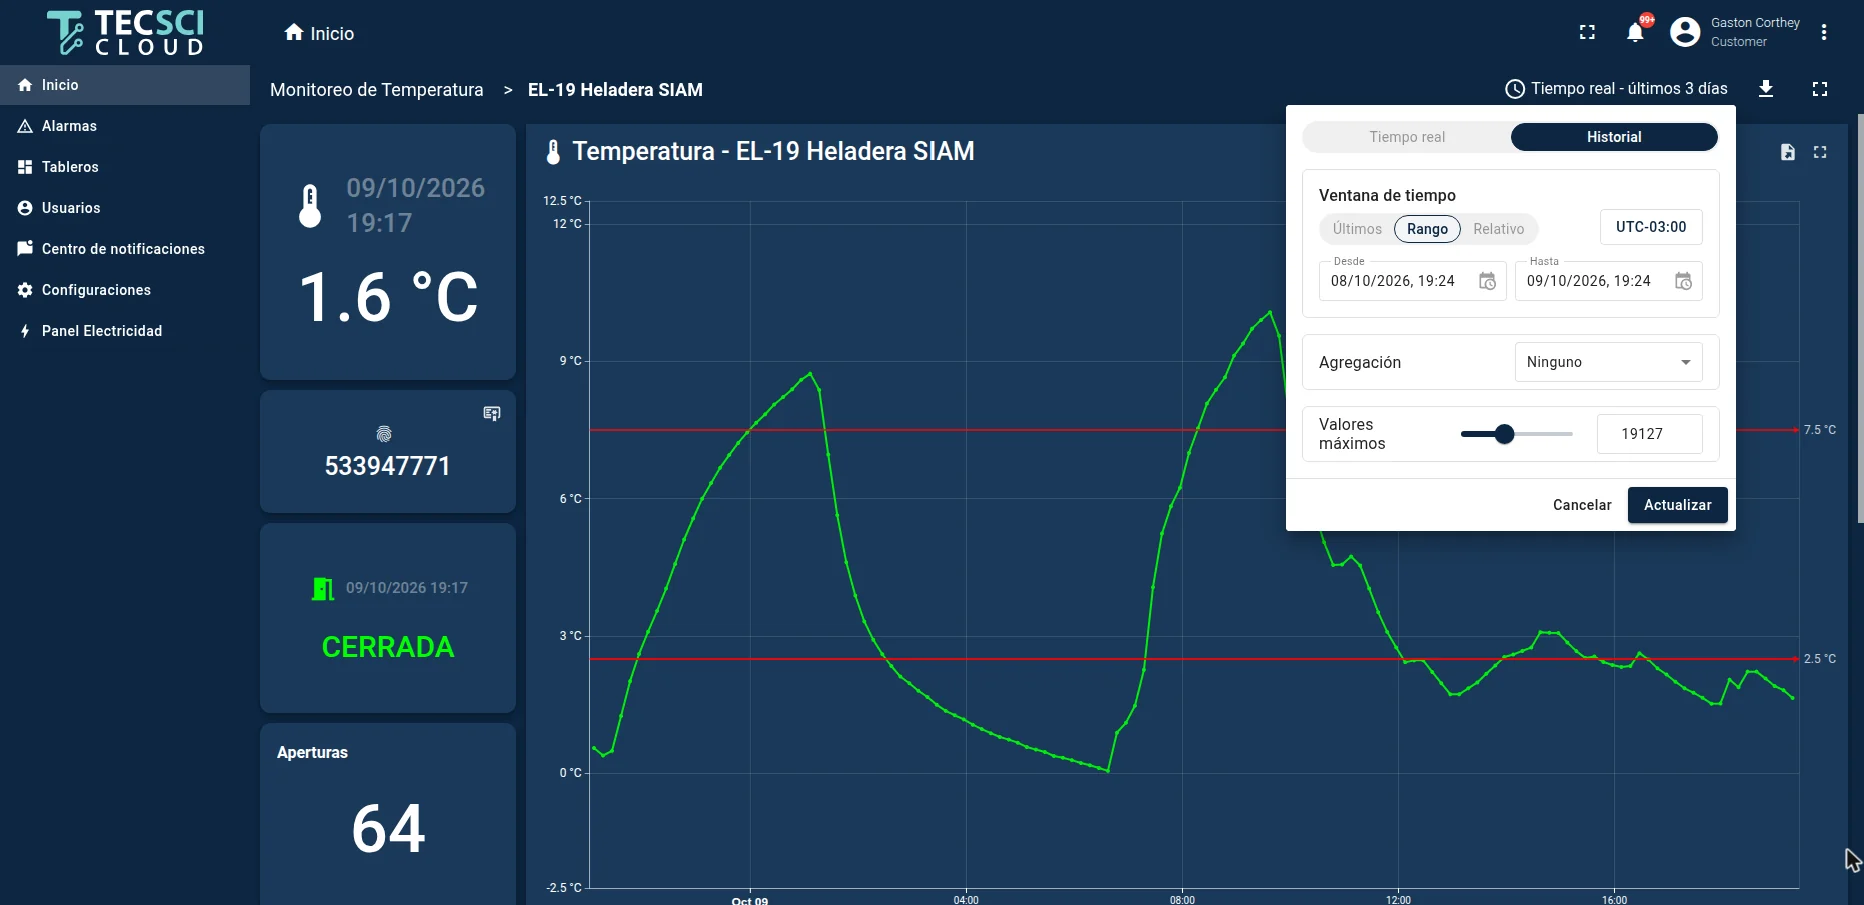Open calendar picker for Hasta date

1683,281
